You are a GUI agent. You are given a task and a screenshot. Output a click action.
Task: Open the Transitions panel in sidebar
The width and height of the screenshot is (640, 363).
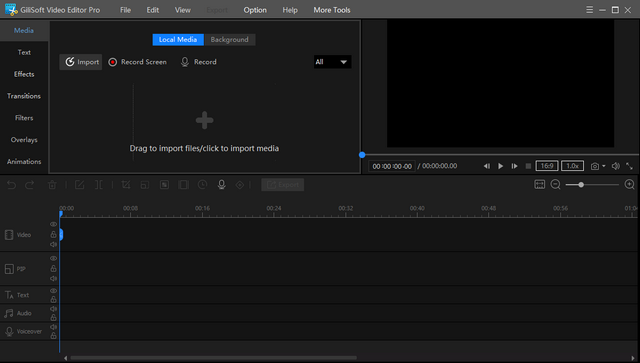click(24, 96)
